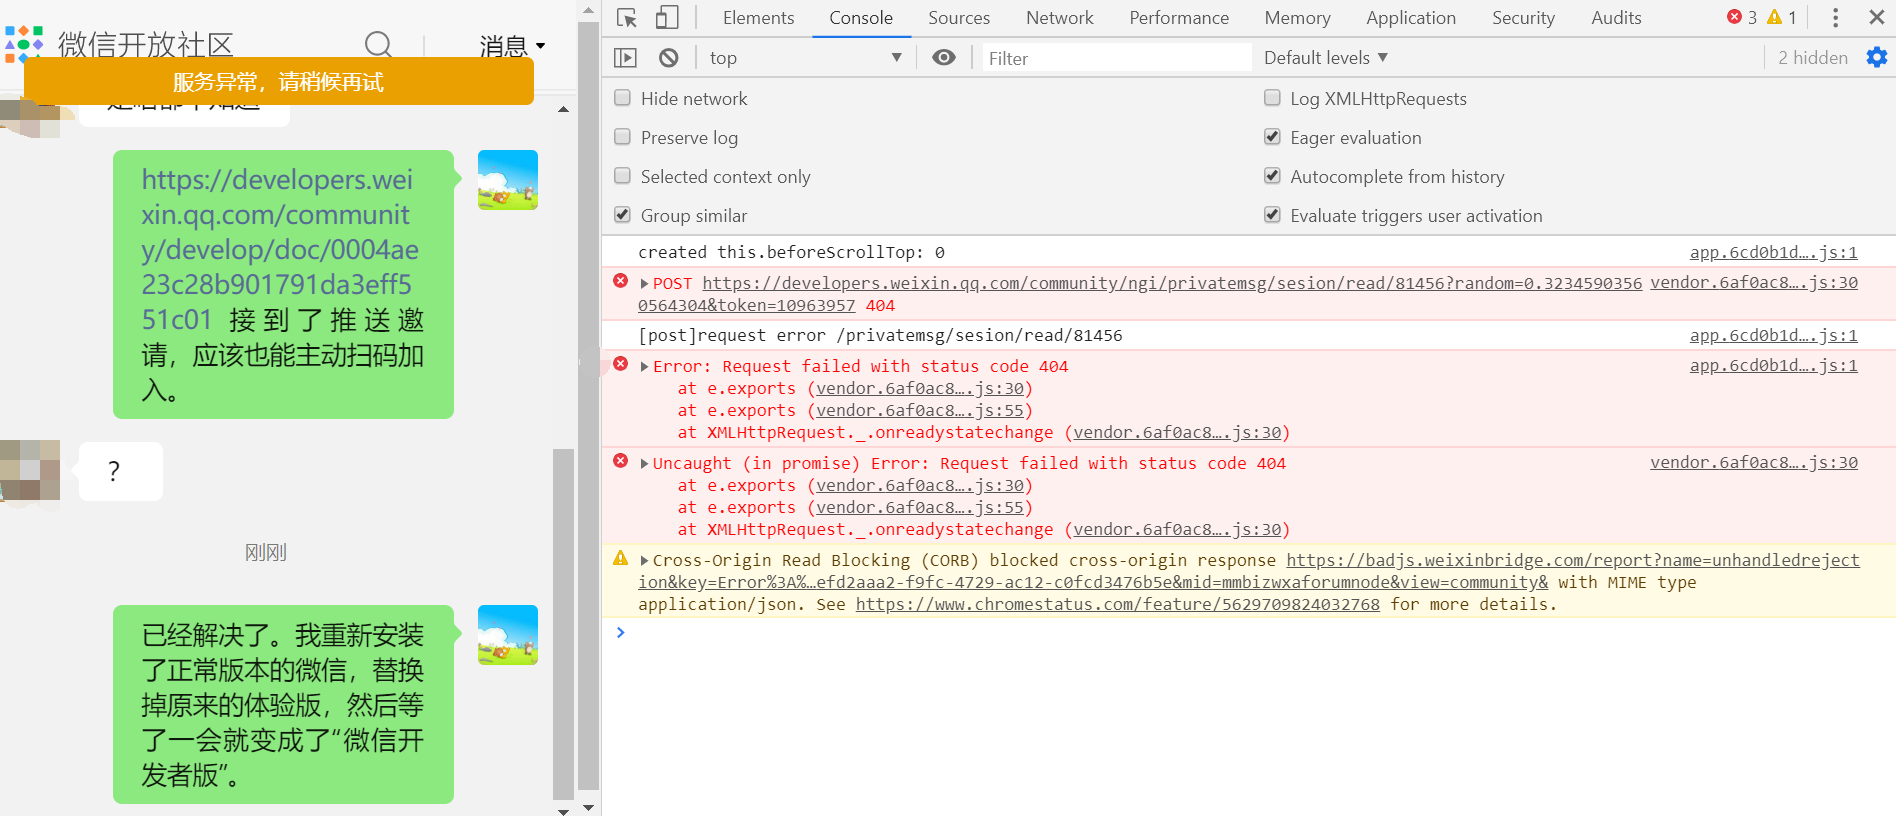Expand the POST request error entry
This screenshot has width=1896, height=816.
pyautogui.click(x=645, y=284)
